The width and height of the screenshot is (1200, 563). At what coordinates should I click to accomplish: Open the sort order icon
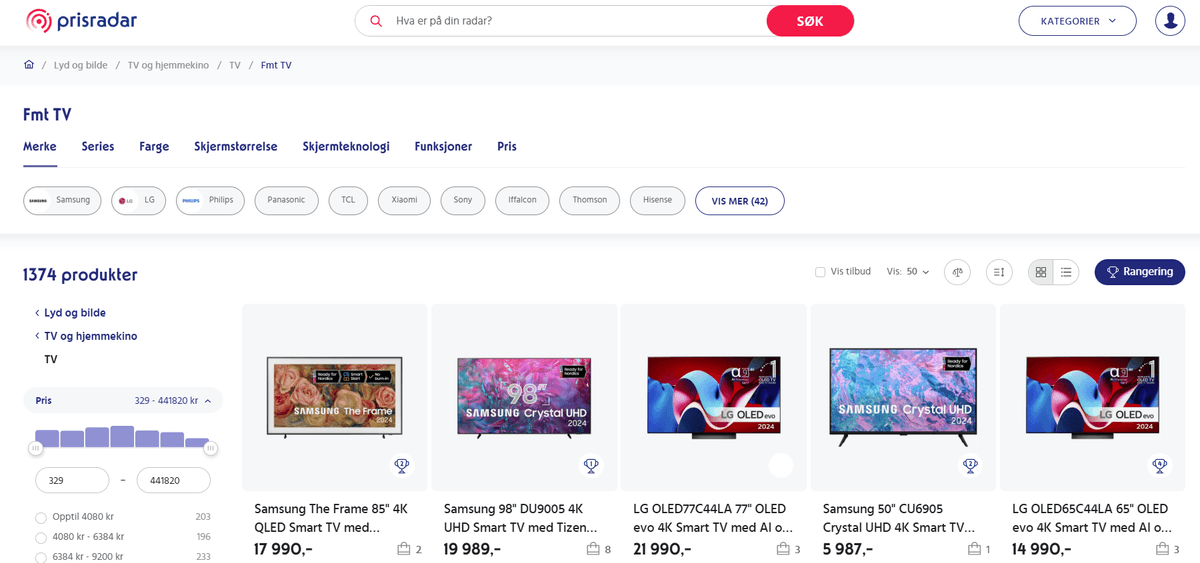[999, 272]
